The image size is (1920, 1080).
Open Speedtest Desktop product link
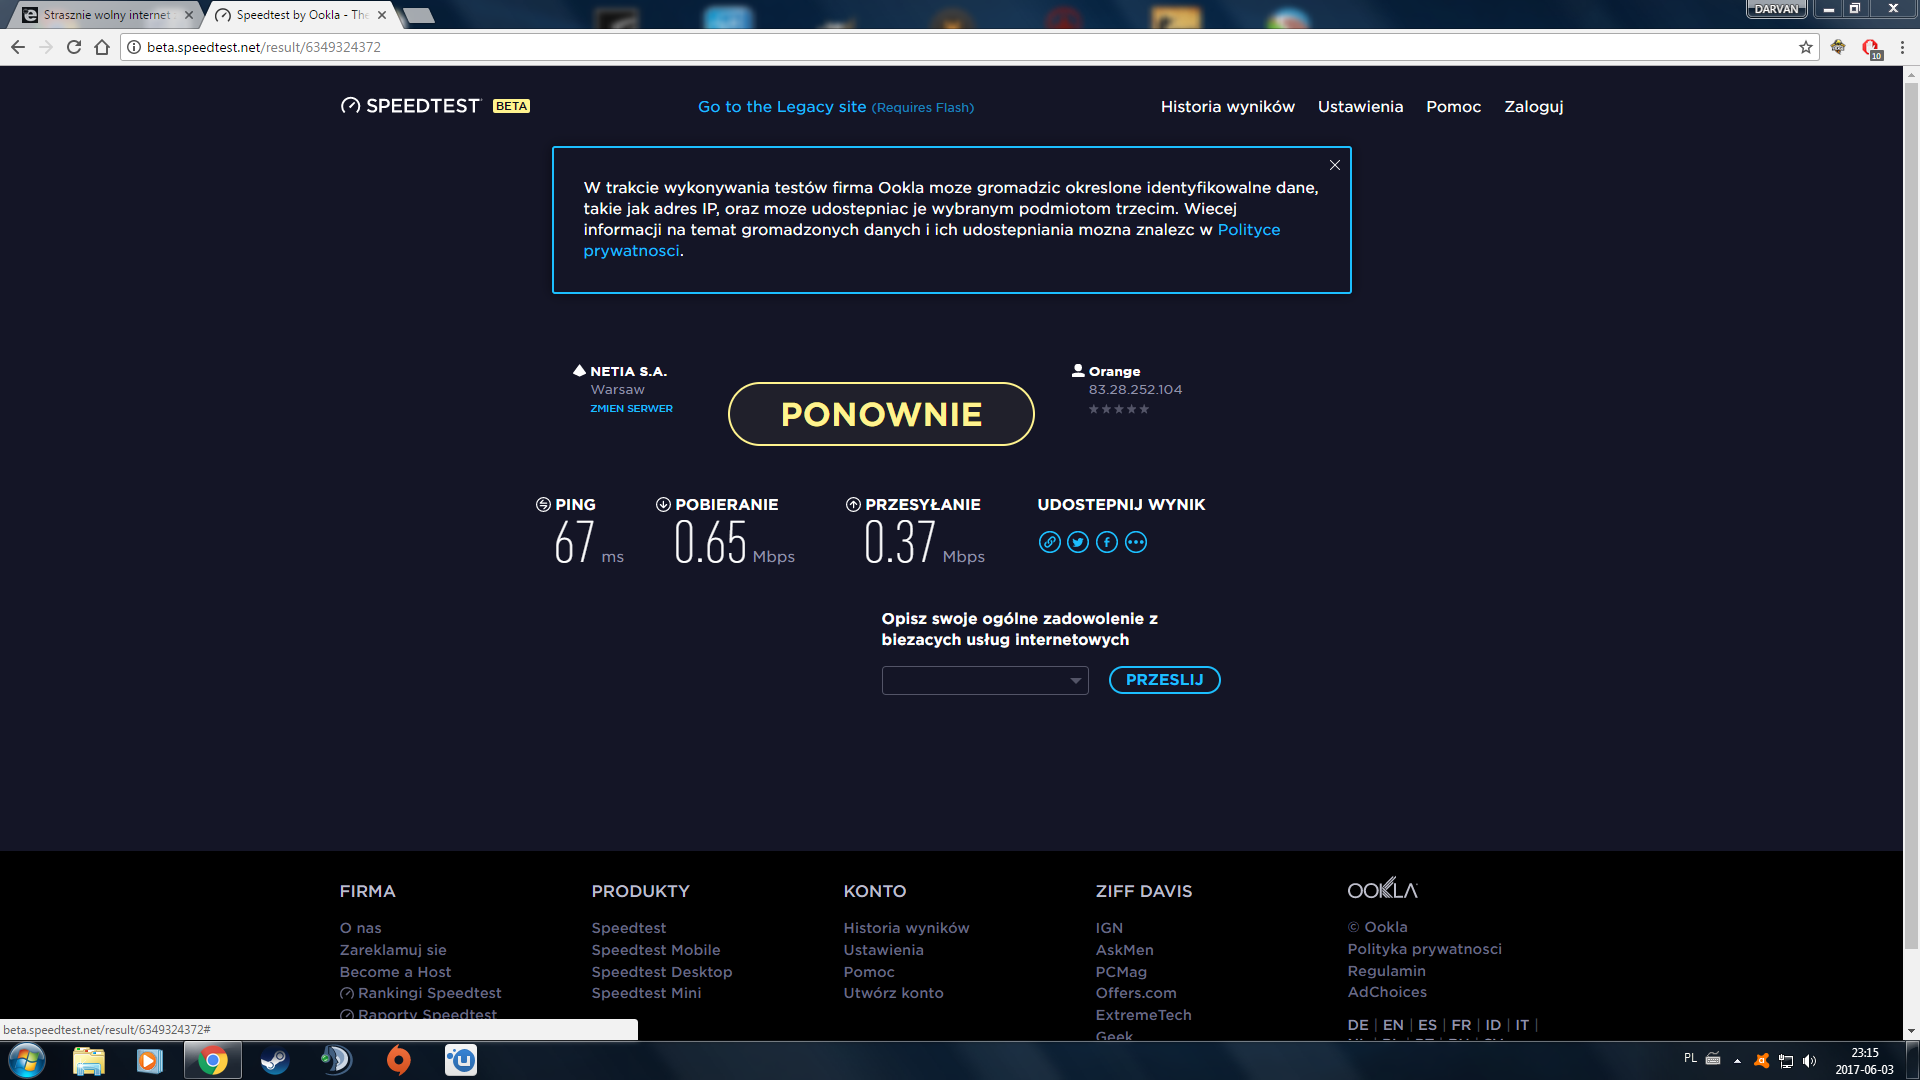(661, 972)
